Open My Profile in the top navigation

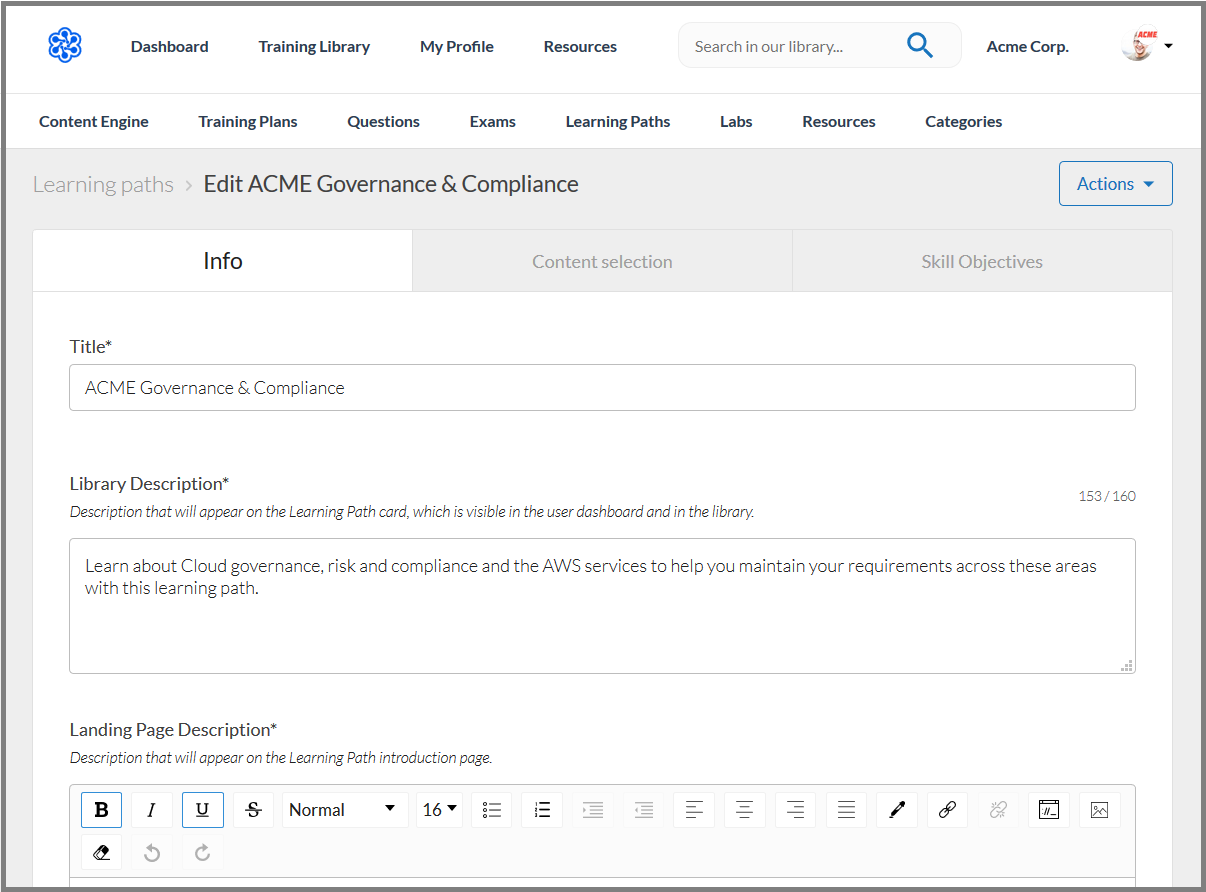(457, 46)
